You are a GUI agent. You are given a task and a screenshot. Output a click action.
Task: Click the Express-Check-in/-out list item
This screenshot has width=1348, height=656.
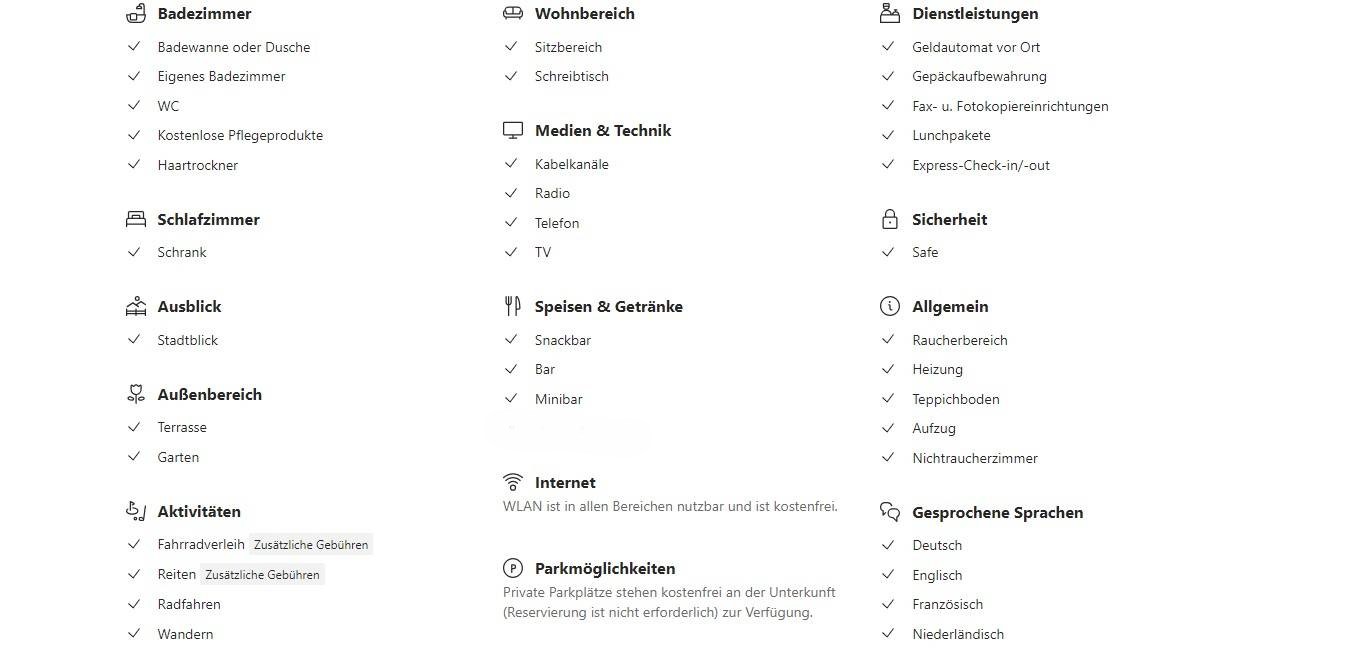tap(981, 165)
